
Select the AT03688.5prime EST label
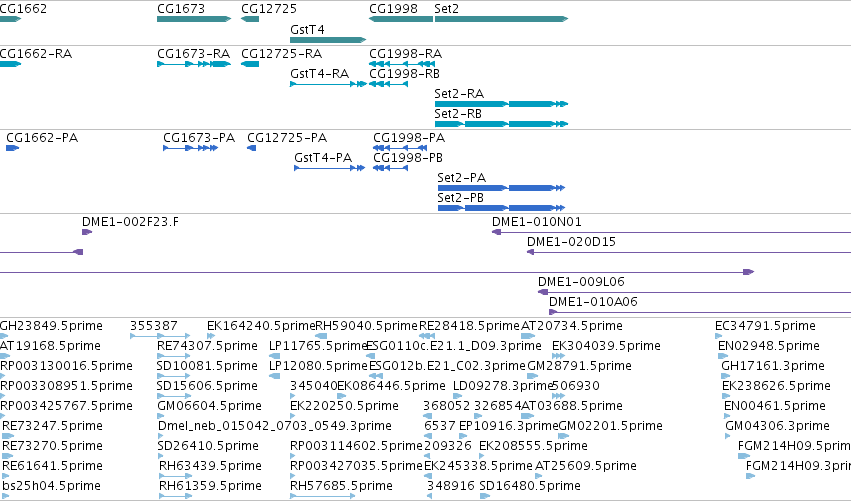click(x=571, y=407)
